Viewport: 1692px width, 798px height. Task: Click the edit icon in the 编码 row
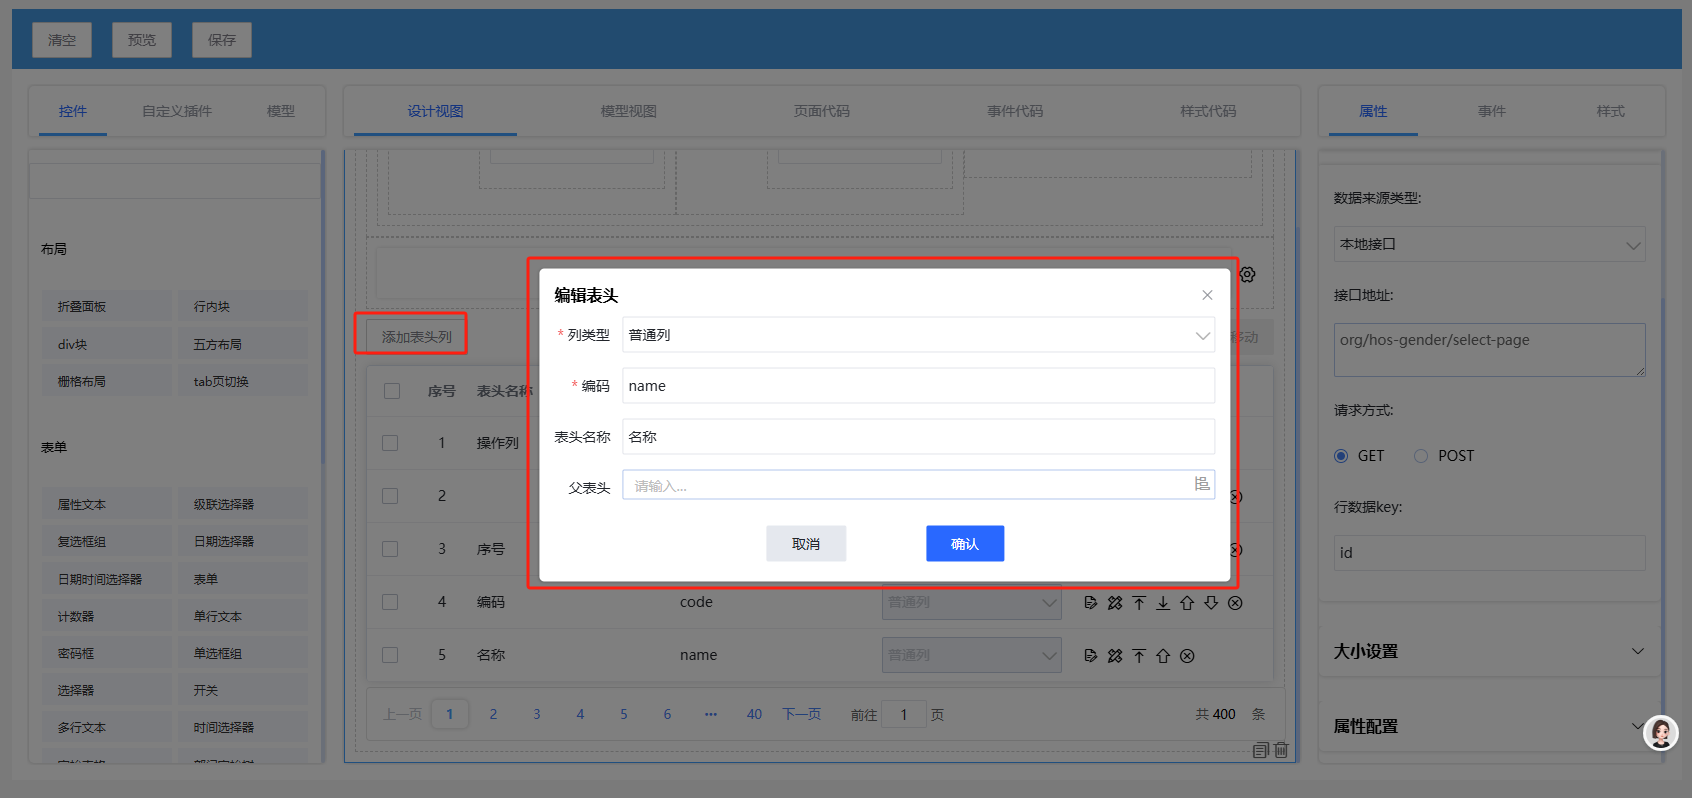pyautogui.click(x=1091, y=603)
